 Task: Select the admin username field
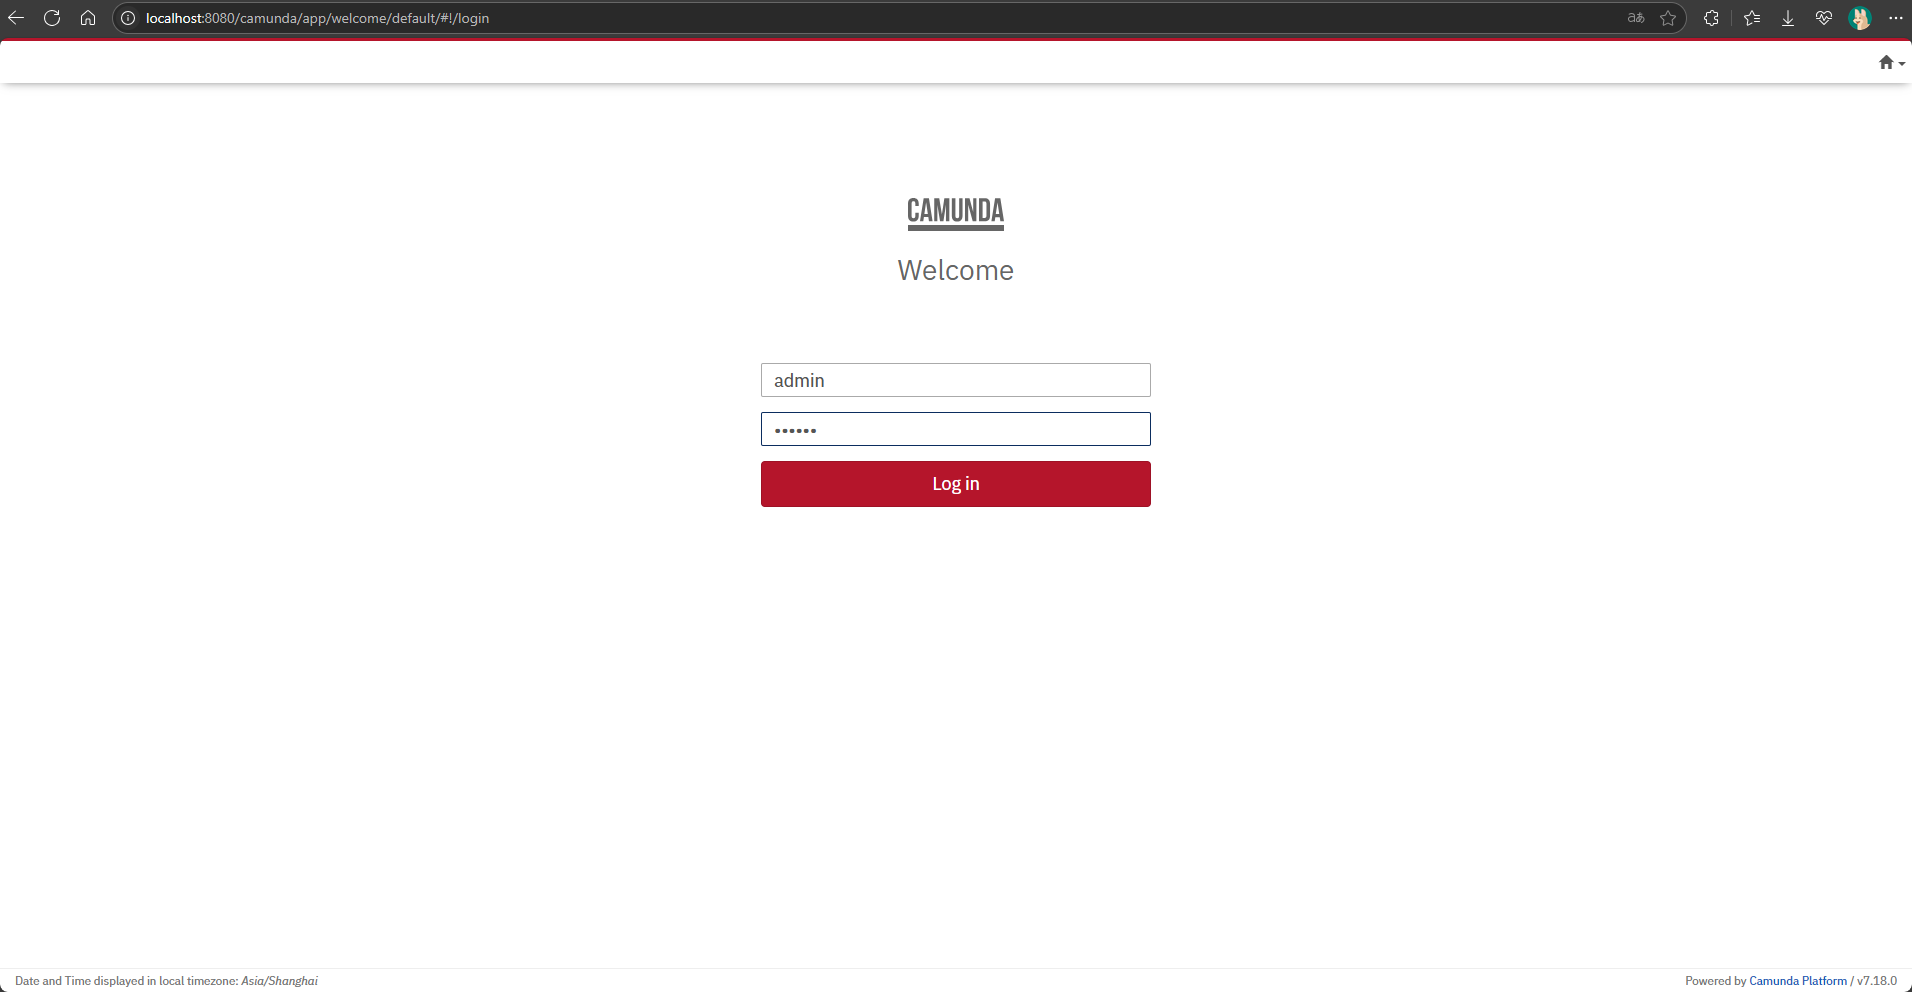[x=955, y=380]
